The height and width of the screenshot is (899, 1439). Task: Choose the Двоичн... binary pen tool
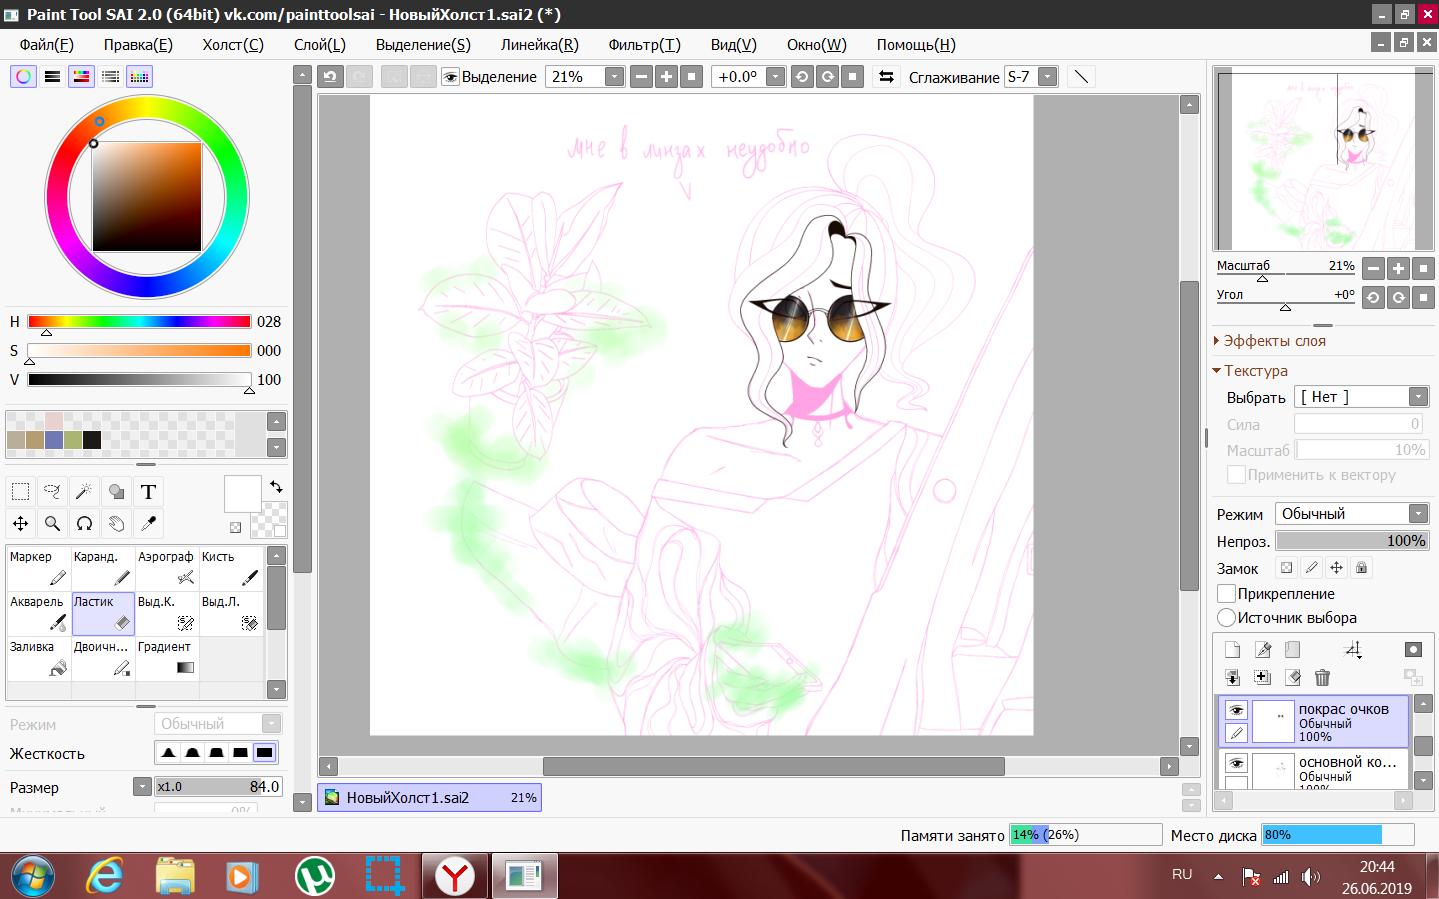(102, 658)
